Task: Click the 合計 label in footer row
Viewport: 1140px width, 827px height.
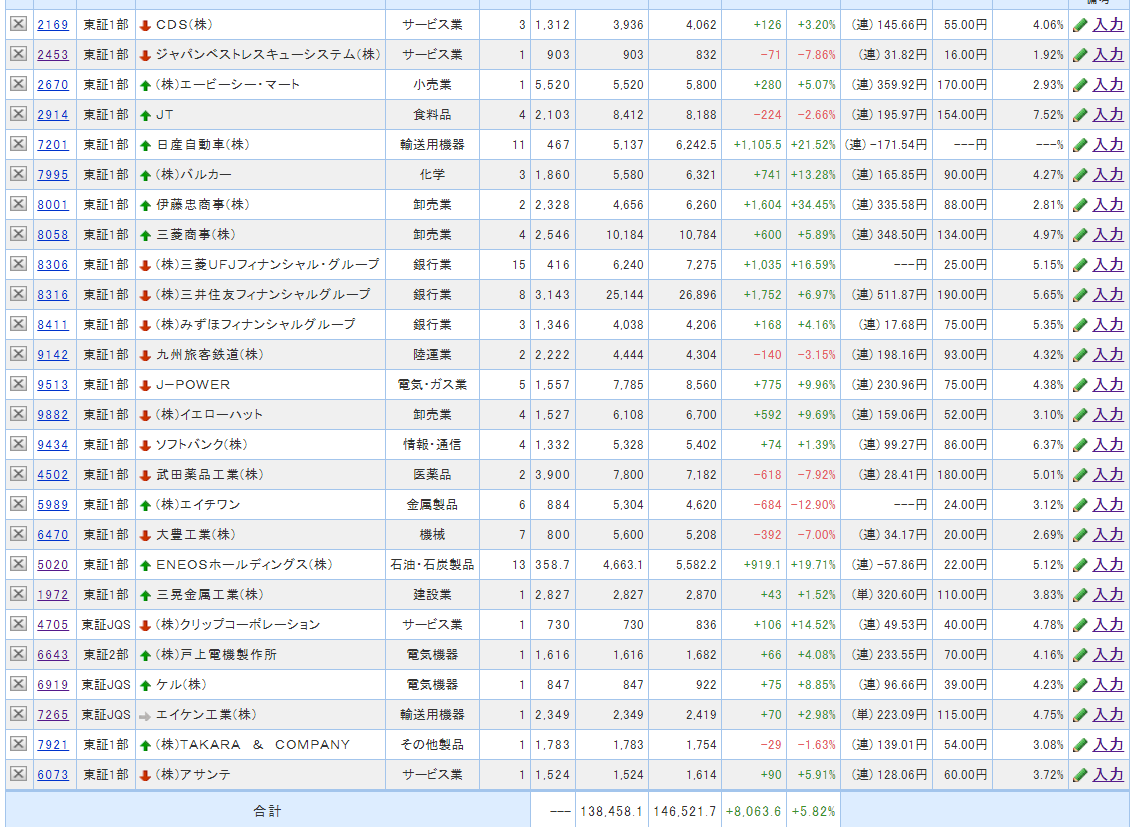Action: pyautogui.click(x=267, y=811)
